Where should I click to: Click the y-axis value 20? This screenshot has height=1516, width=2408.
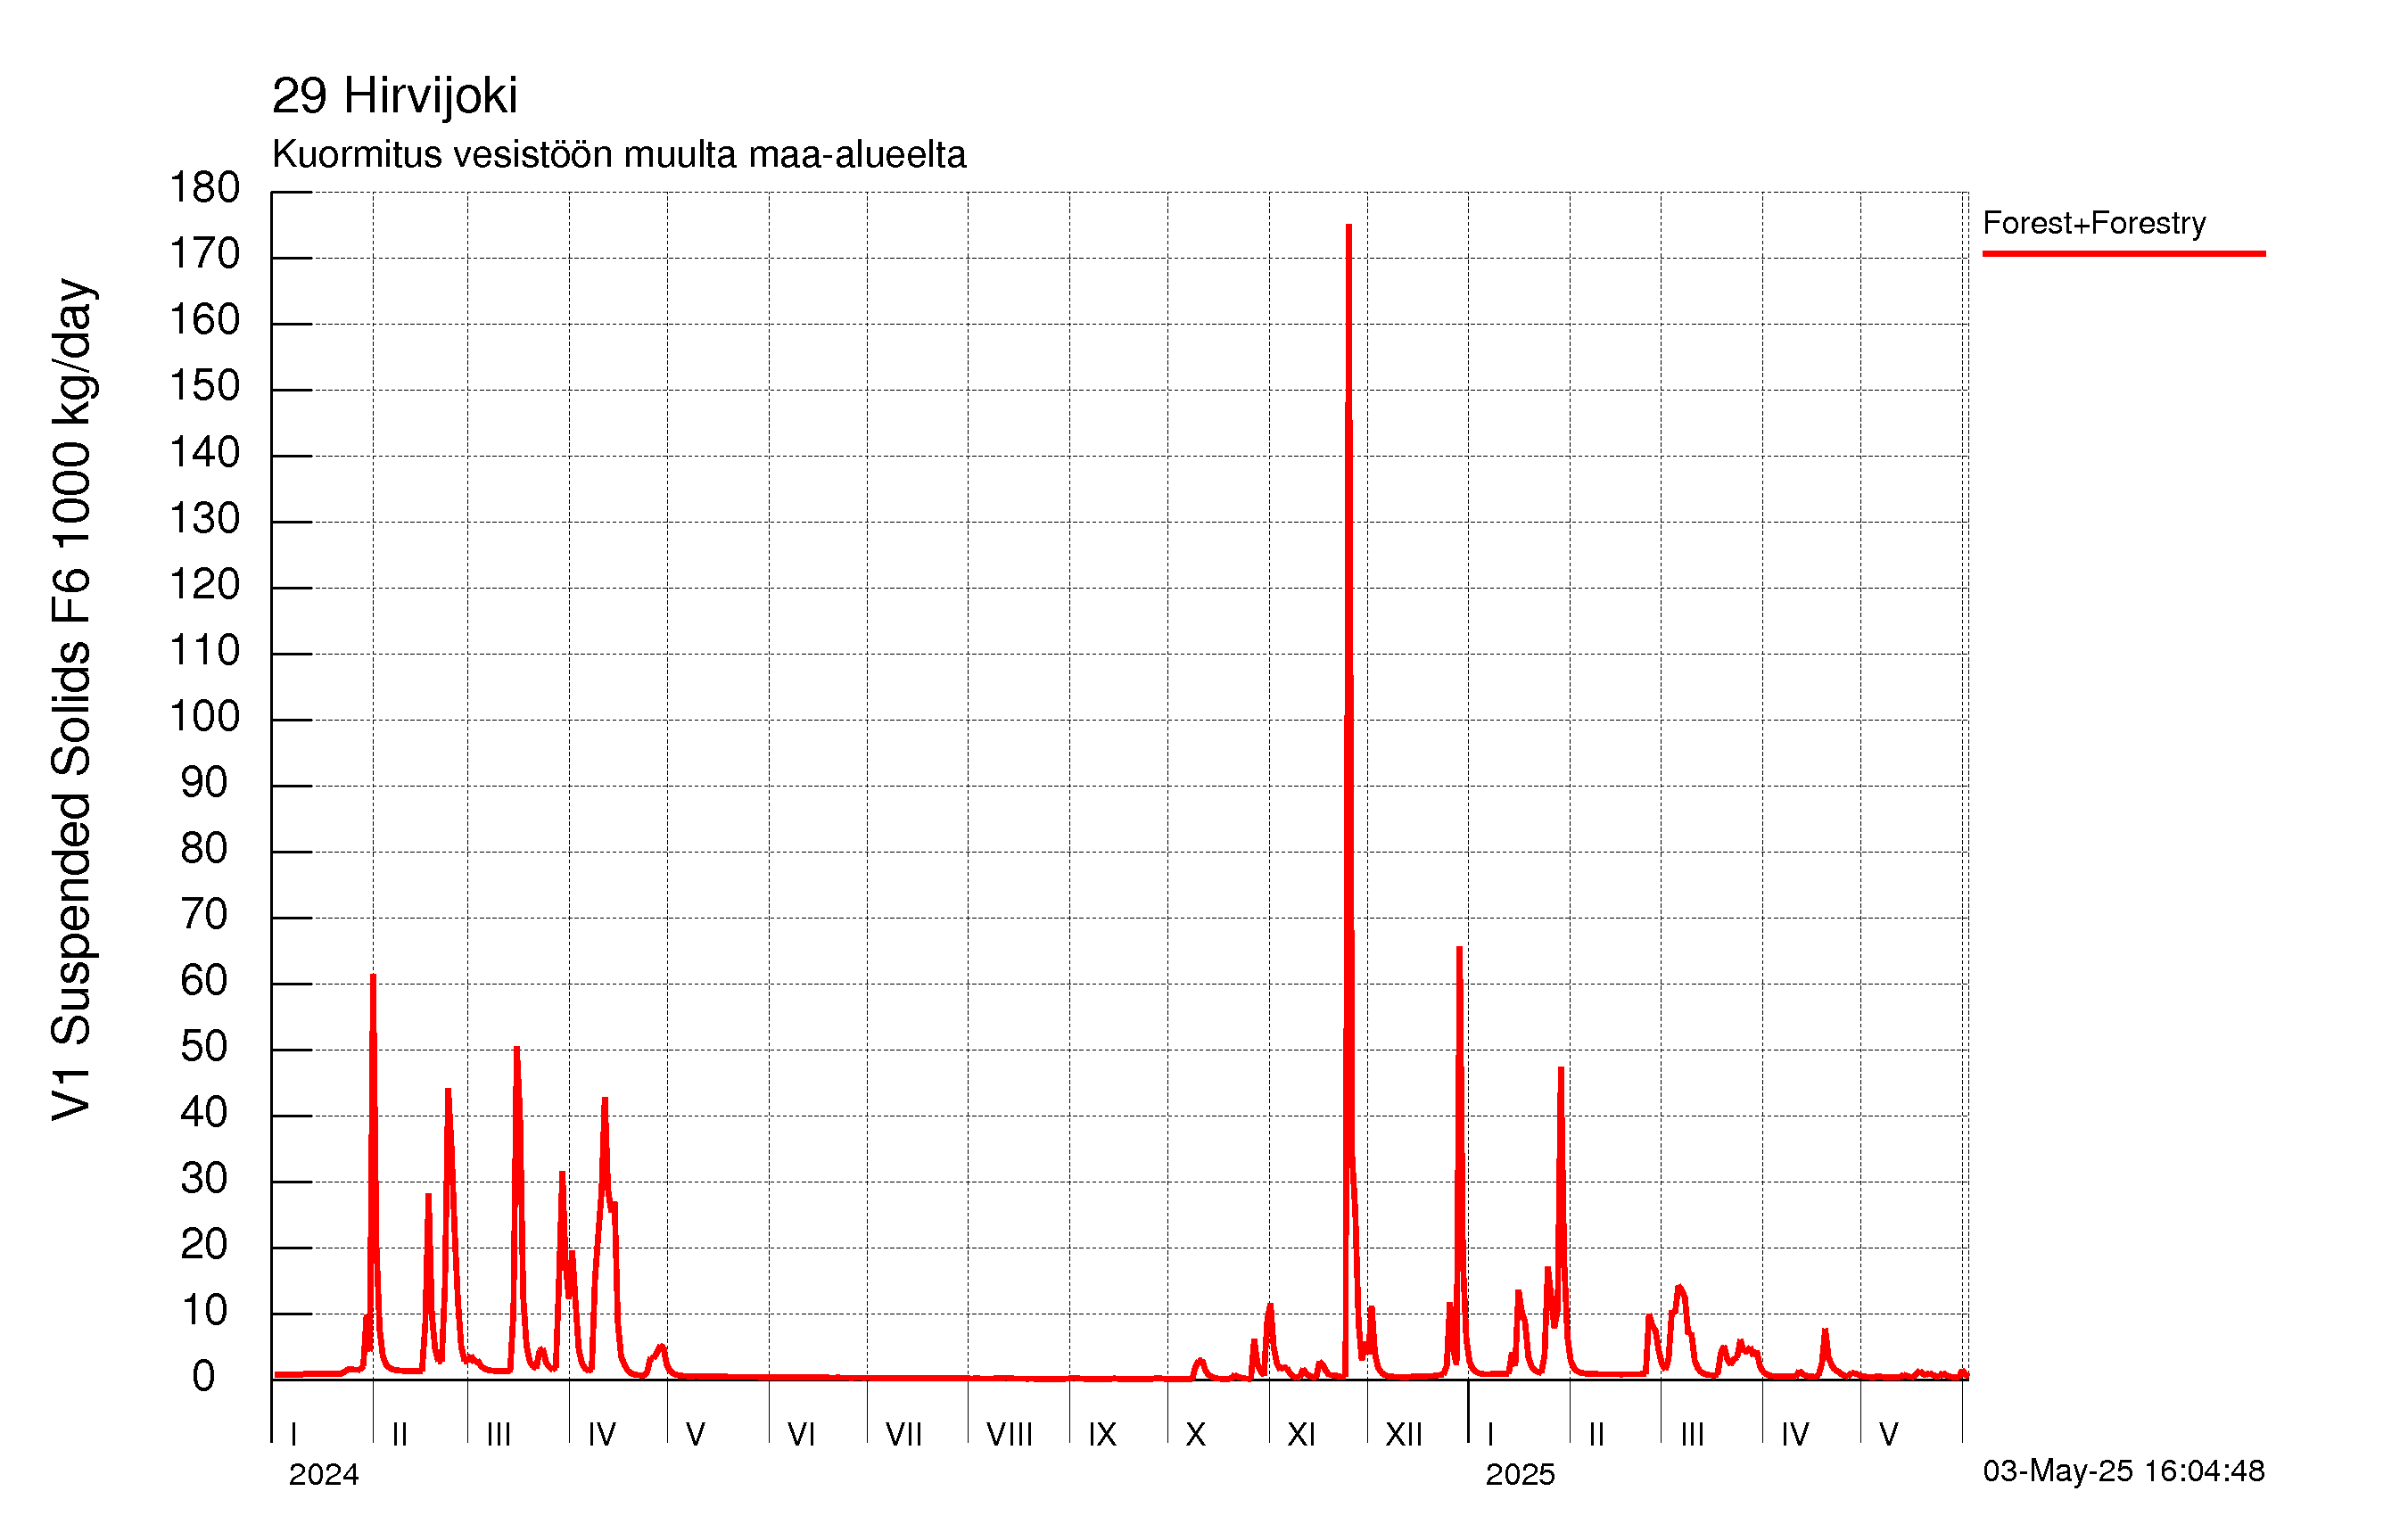pos(204,1245)
